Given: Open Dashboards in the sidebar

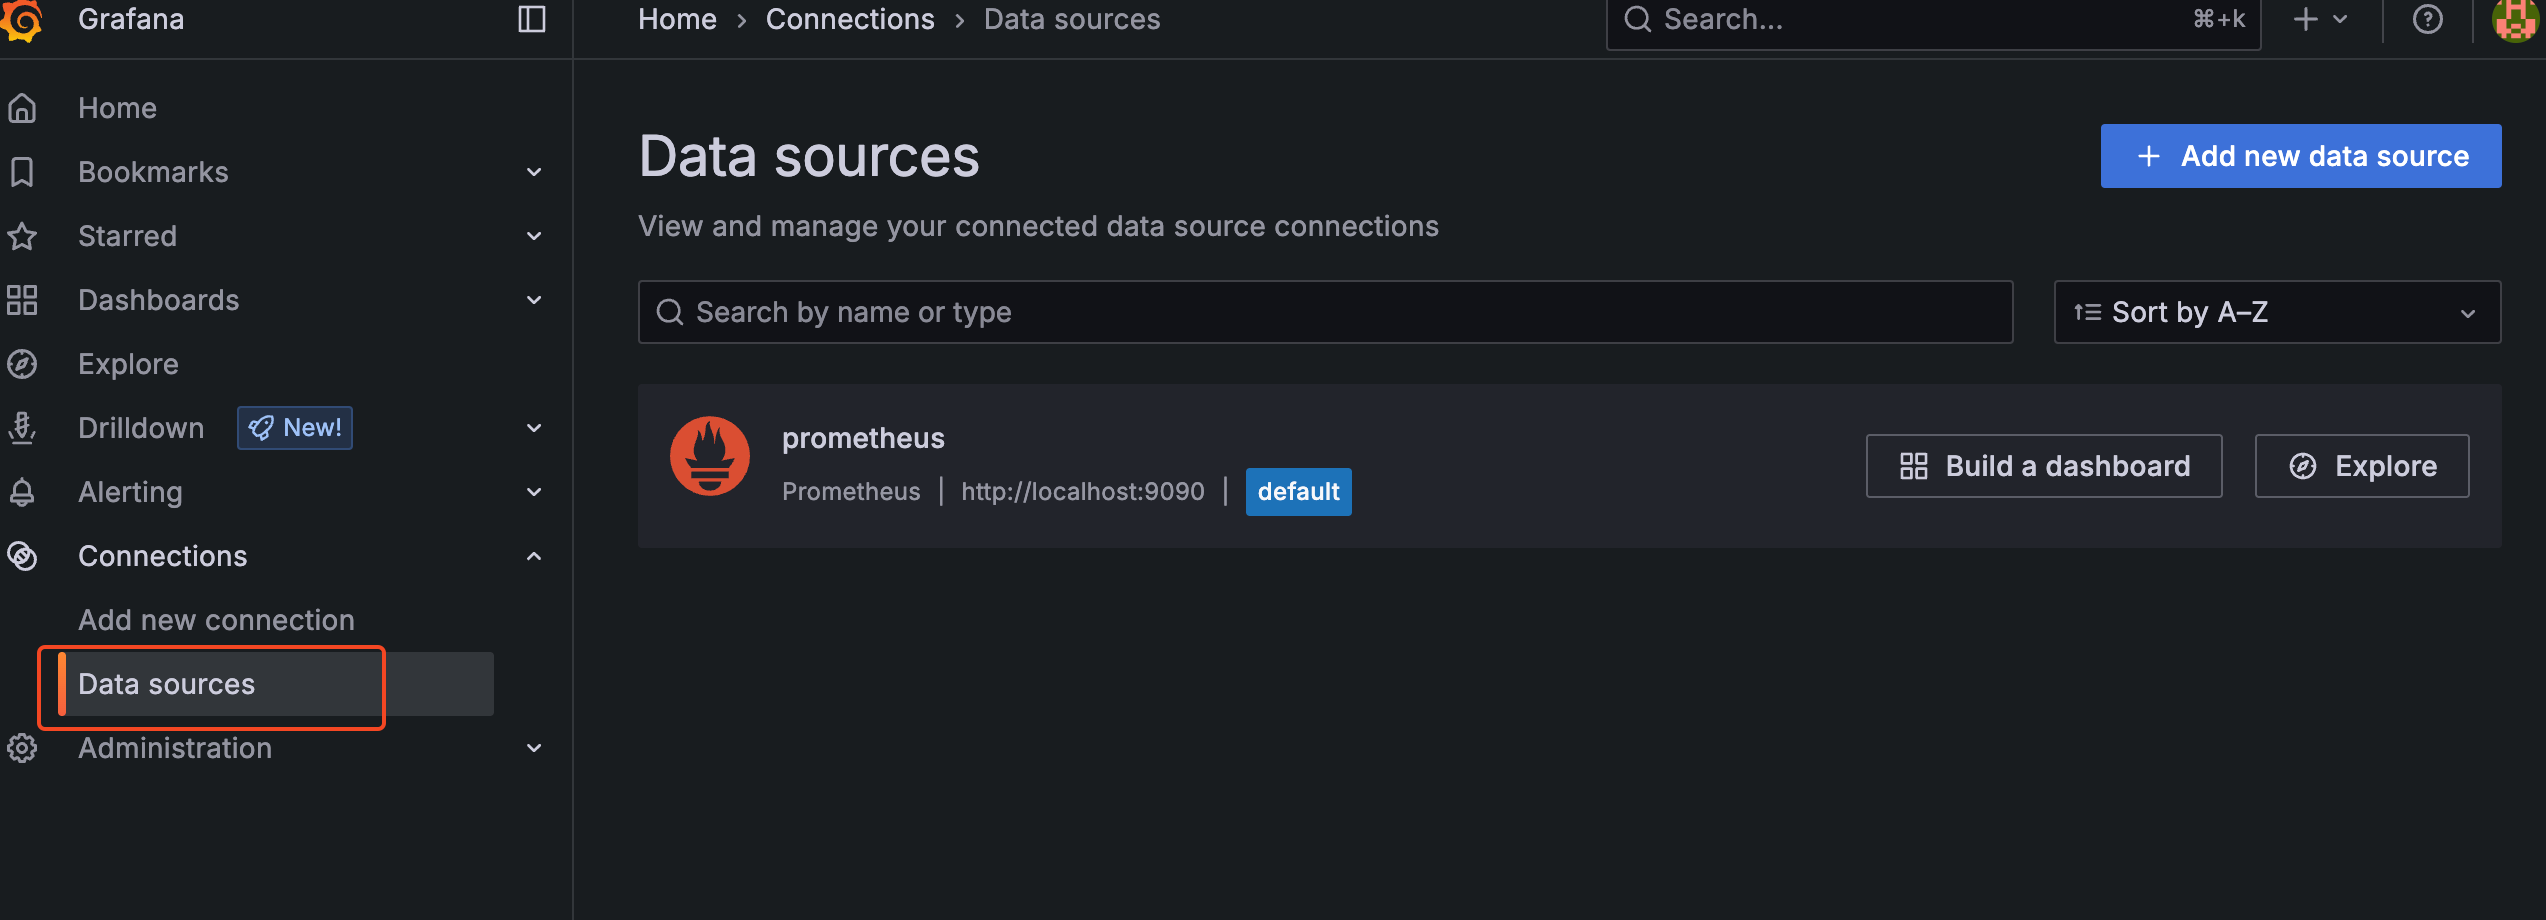Looking at the screenshot, I should [158, 300].
